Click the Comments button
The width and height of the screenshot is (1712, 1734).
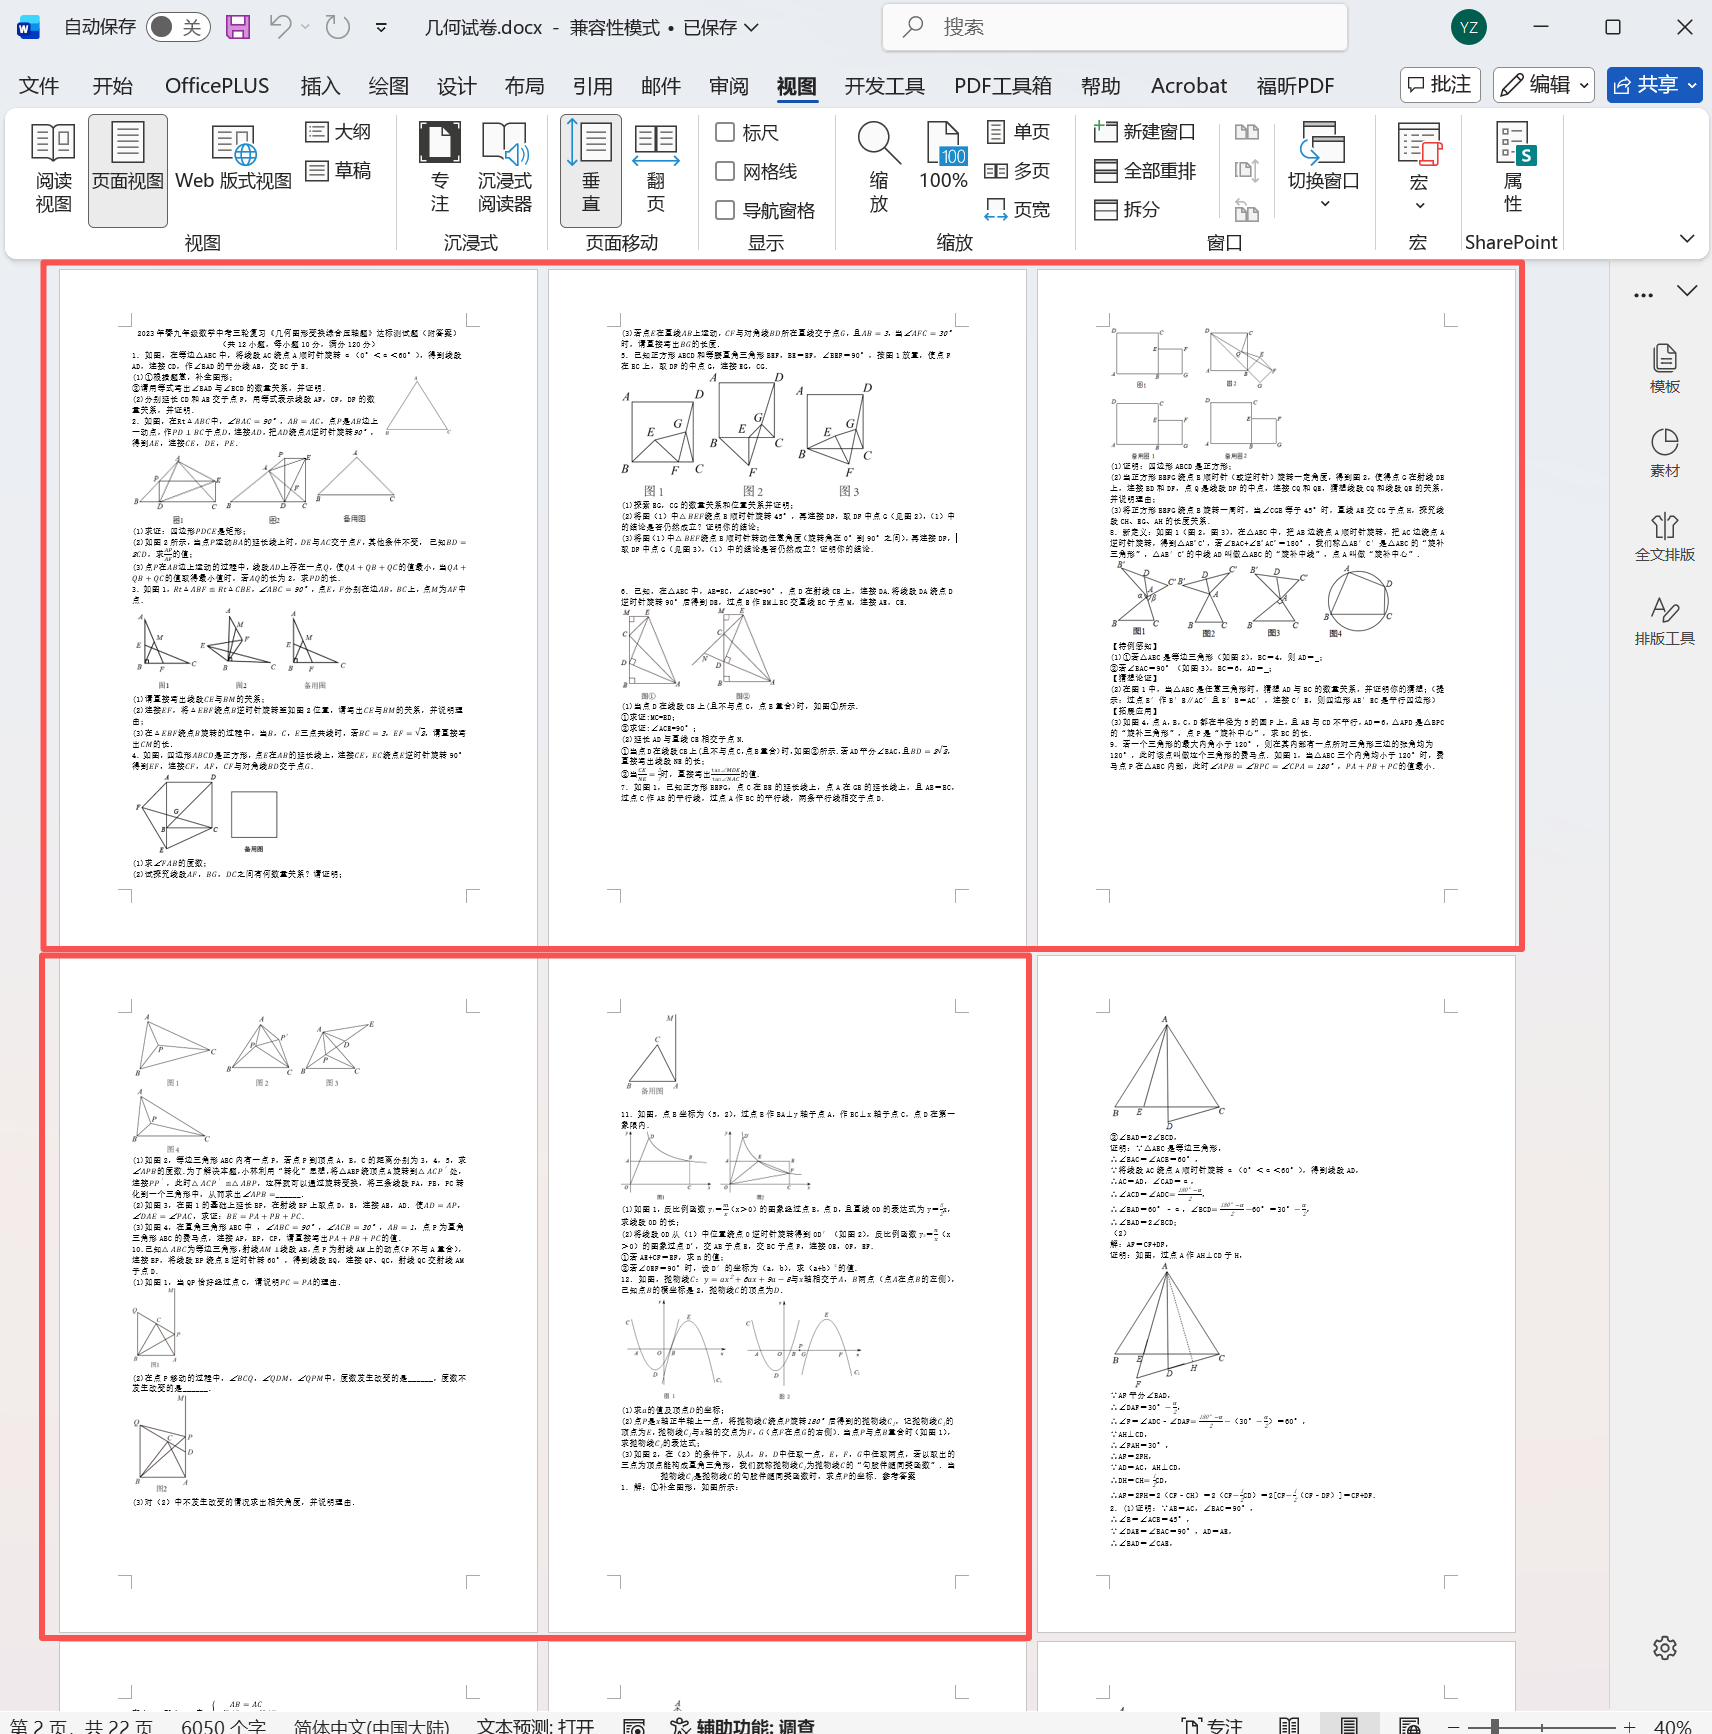click(1440, 85)
